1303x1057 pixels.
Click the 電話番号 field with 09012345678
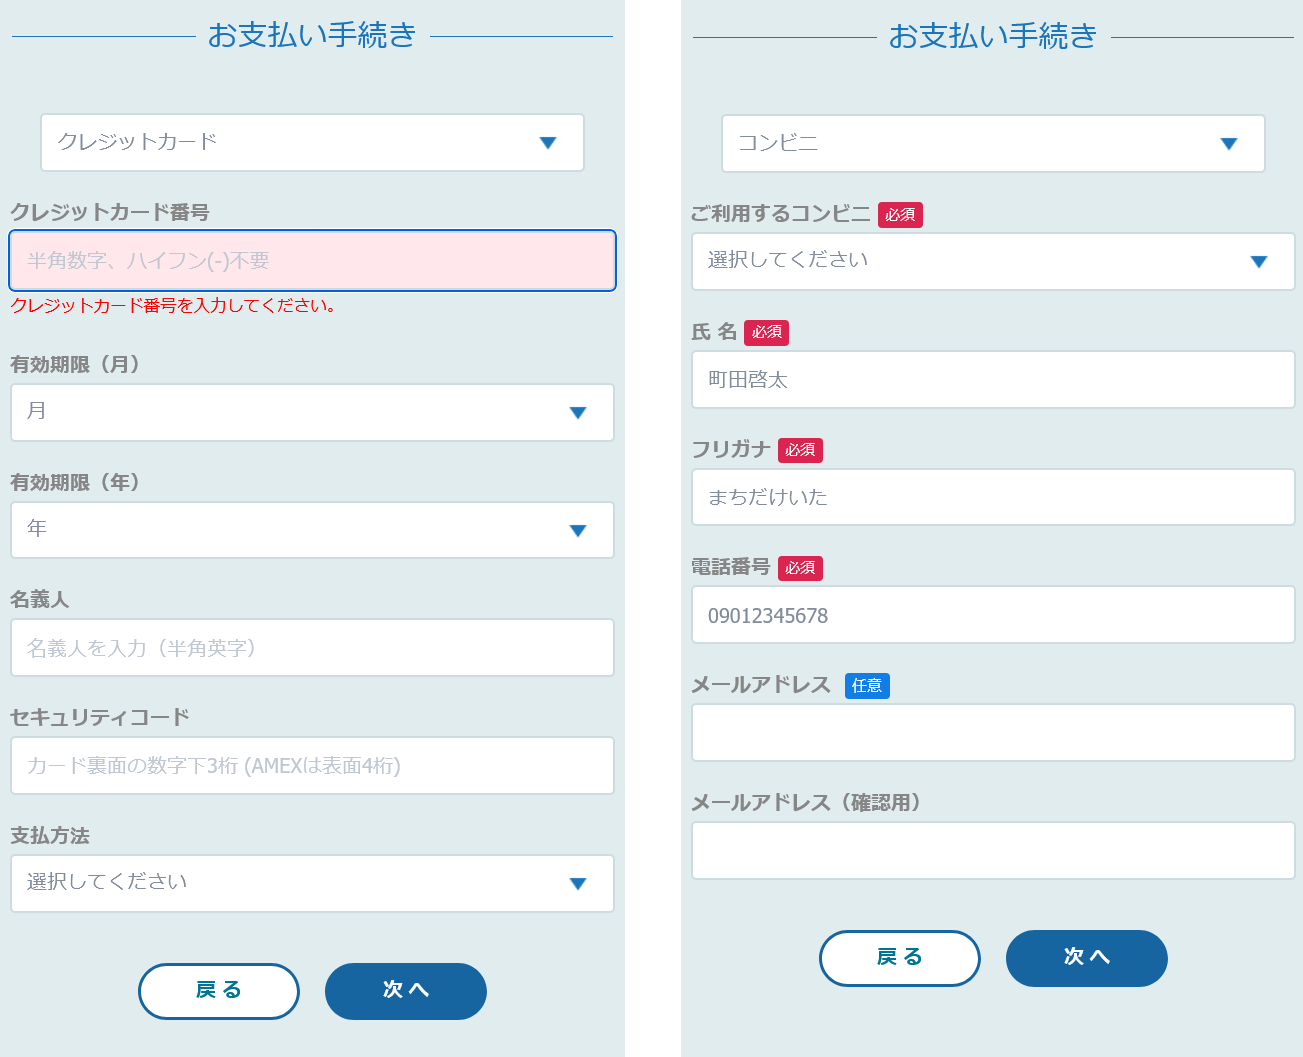[x=993, y=615]
